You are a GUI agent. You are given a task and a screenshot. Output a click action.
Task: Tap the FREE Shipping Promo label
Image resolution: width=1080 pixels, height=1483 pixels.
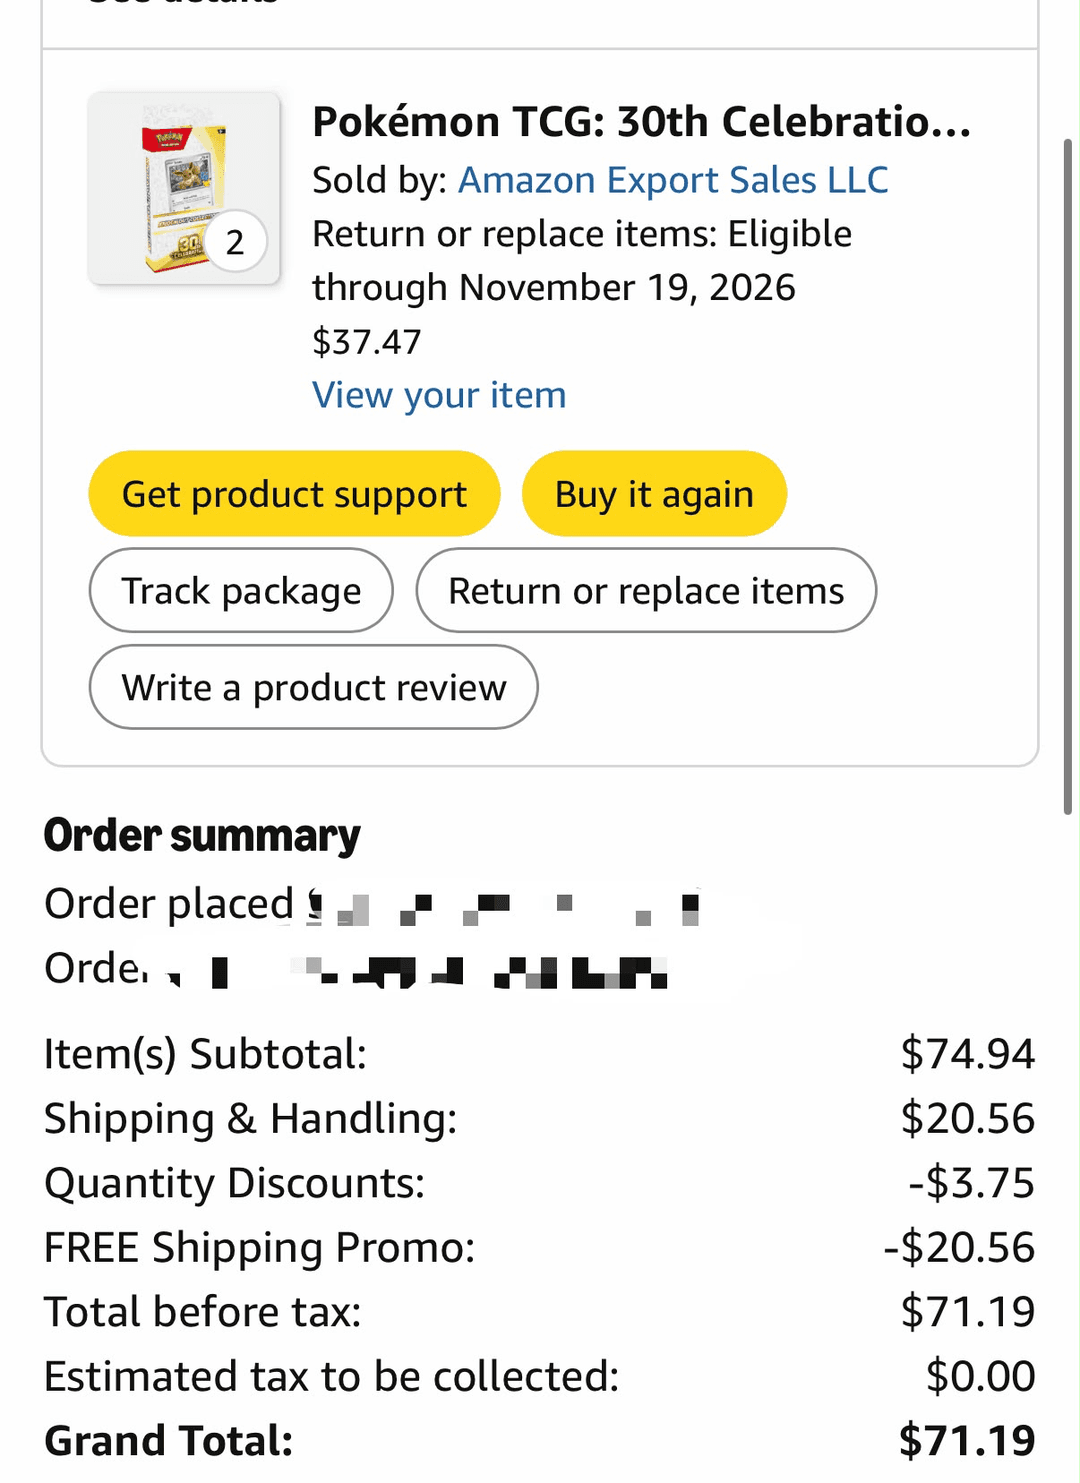tap(260, 1248)
